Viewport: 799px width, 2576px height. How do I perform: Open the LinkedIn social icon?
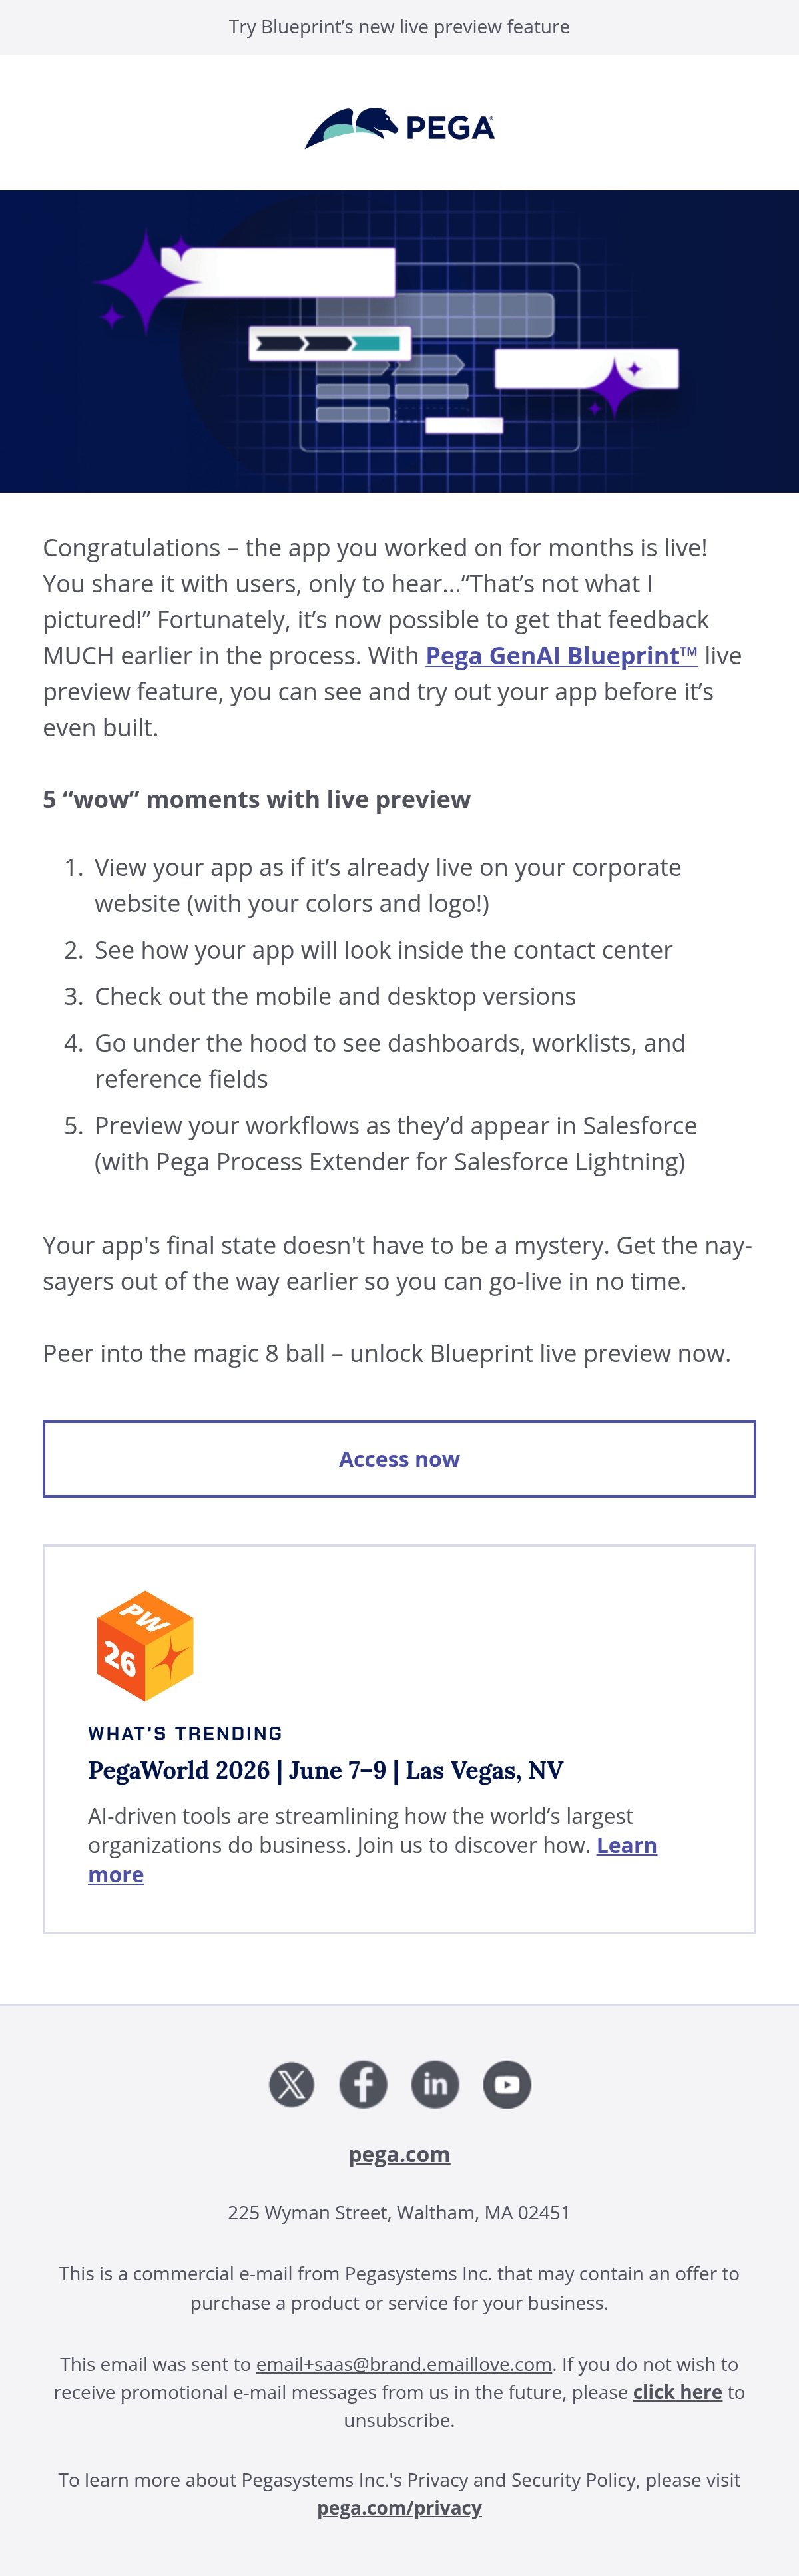[435, 2084]
